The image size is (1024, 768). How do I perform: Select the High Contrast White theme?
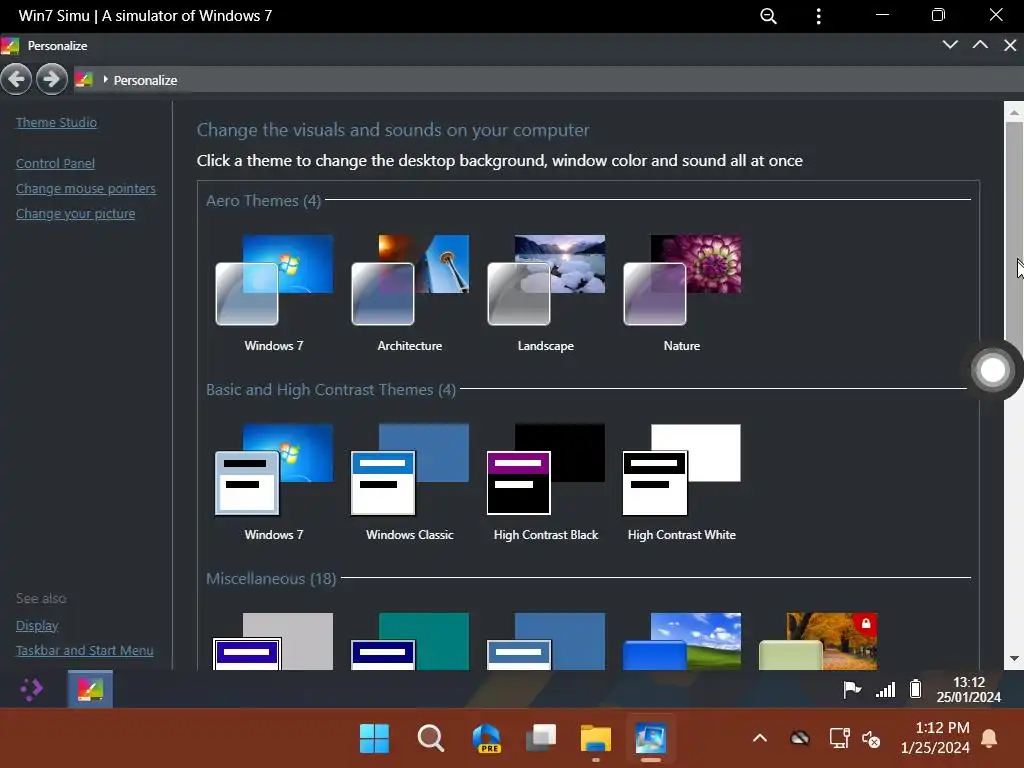click(682, 483)
